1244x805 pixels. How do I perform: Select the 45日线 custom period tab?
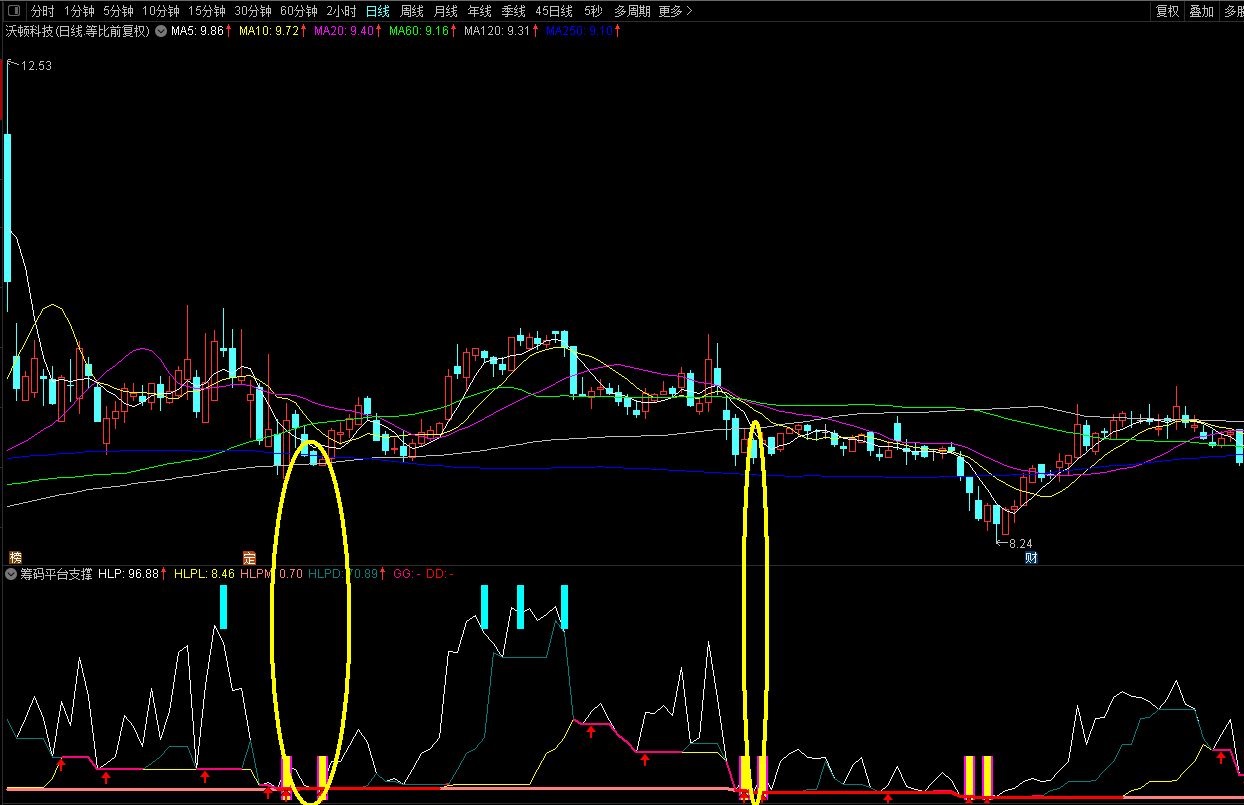[x=554, y=12]
